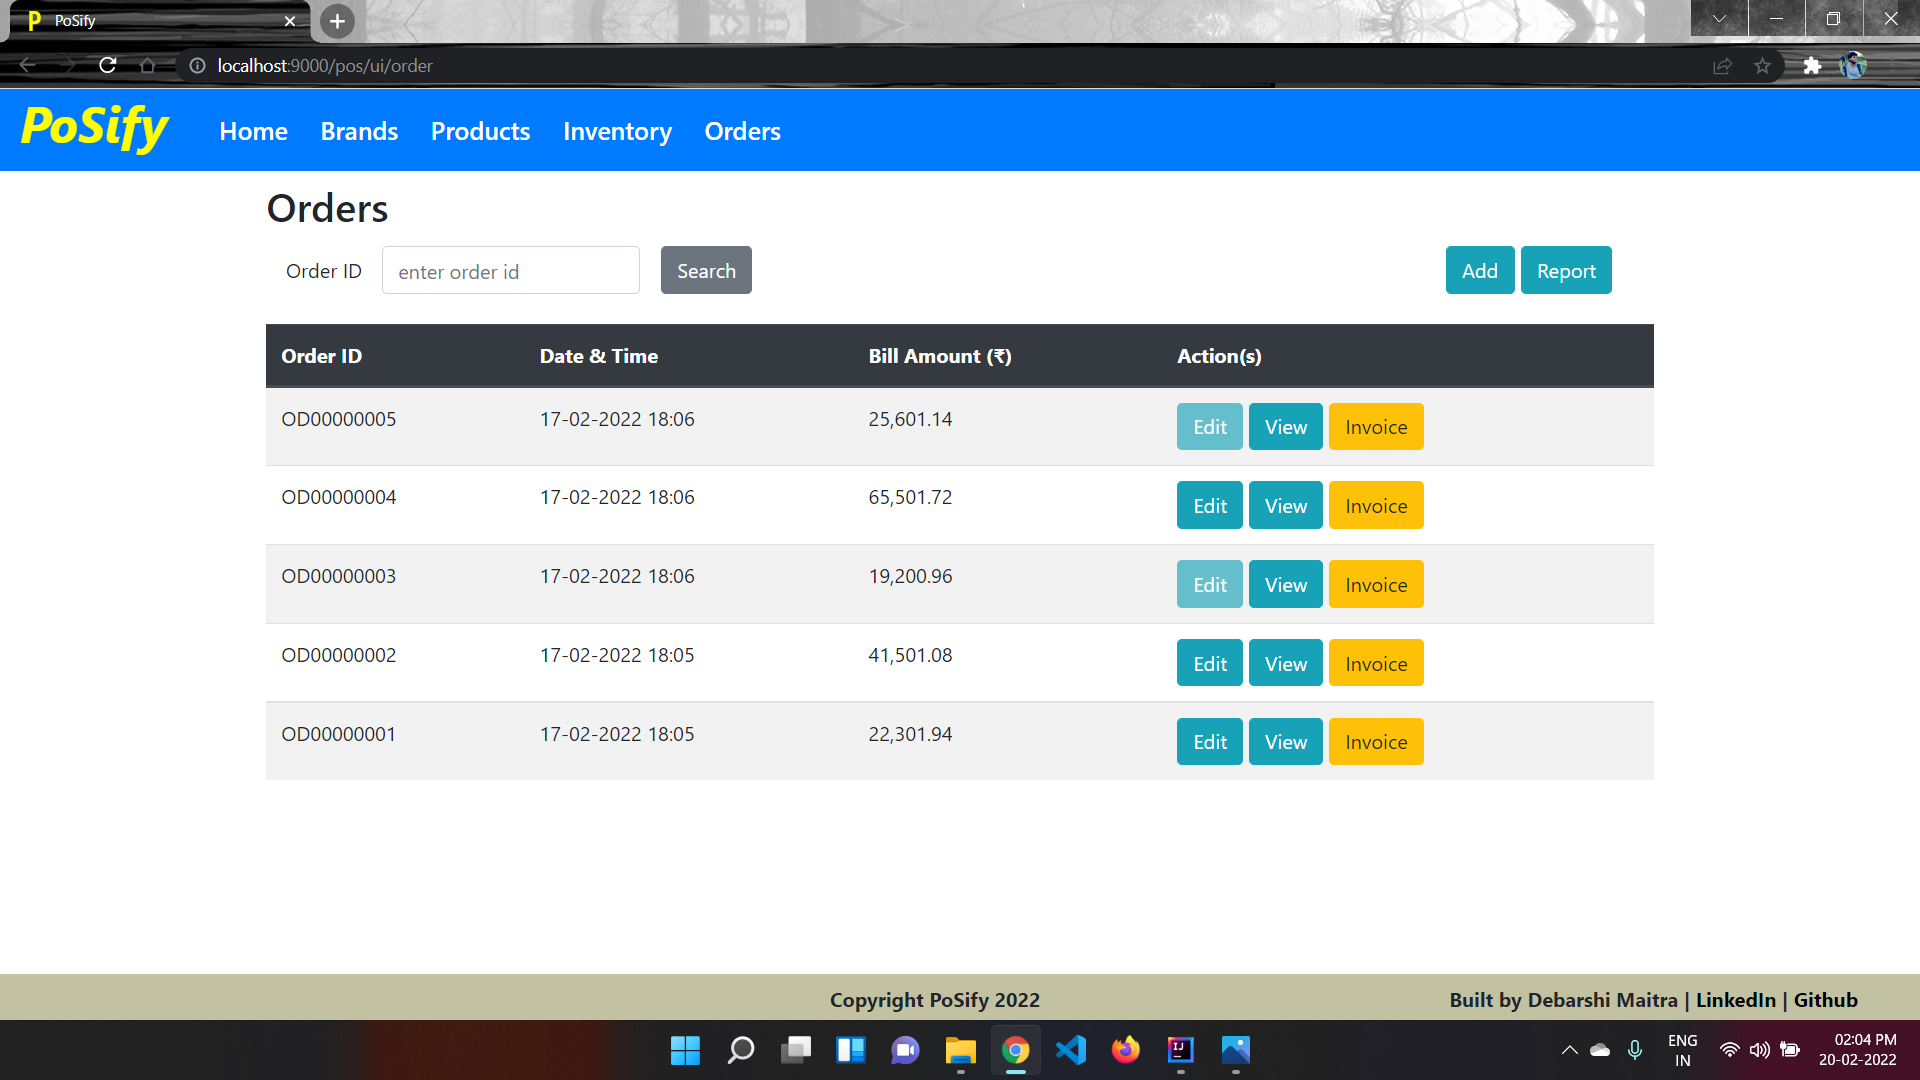Focus the enter order id field

pos(510,271)
